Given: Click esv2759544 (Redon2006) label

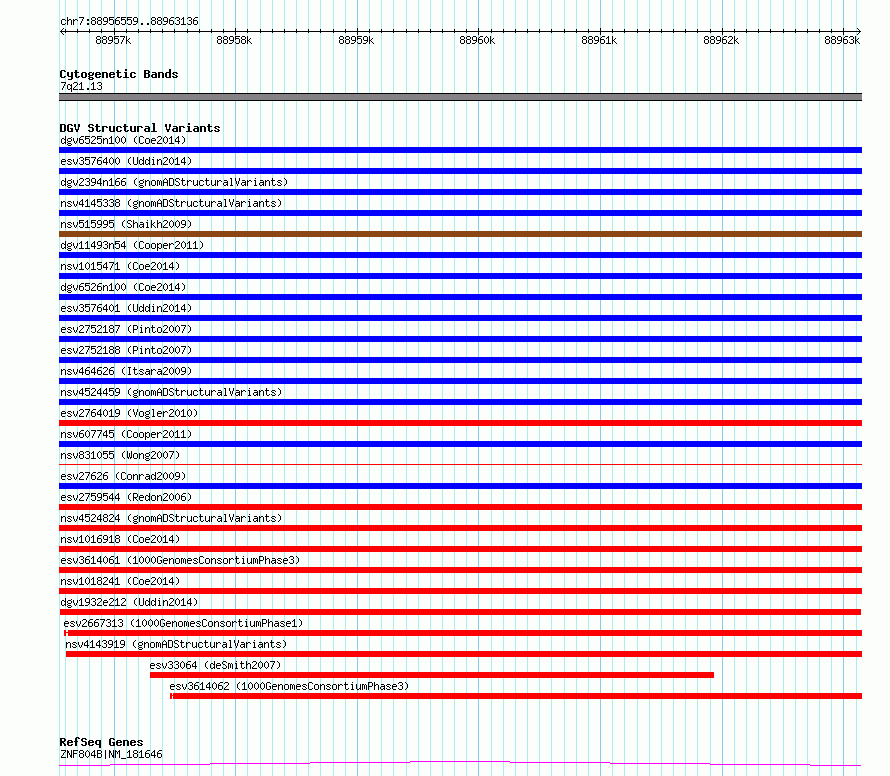Looking at the screenshot, I should (126, 497).
